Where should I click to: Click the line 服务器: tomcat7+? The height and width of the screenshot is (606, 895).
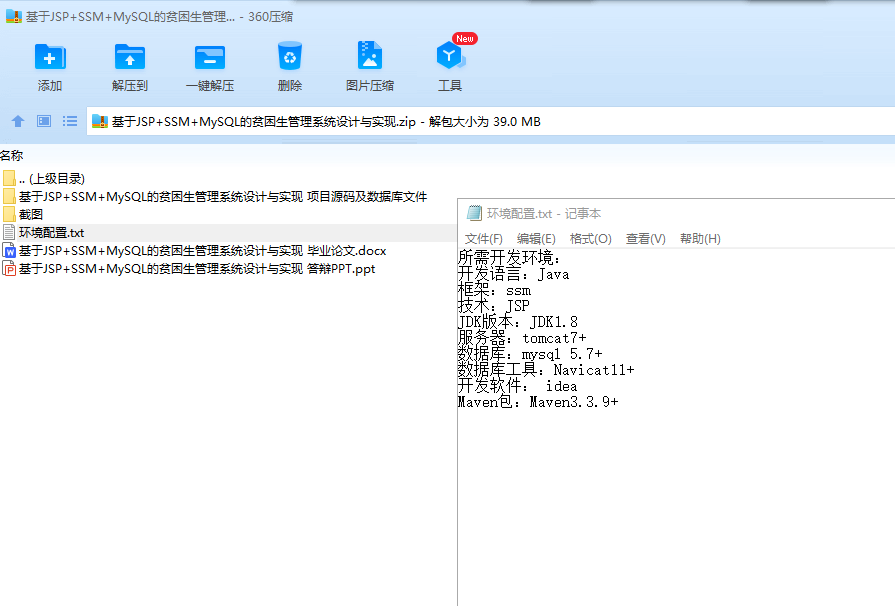pos(522,338)
